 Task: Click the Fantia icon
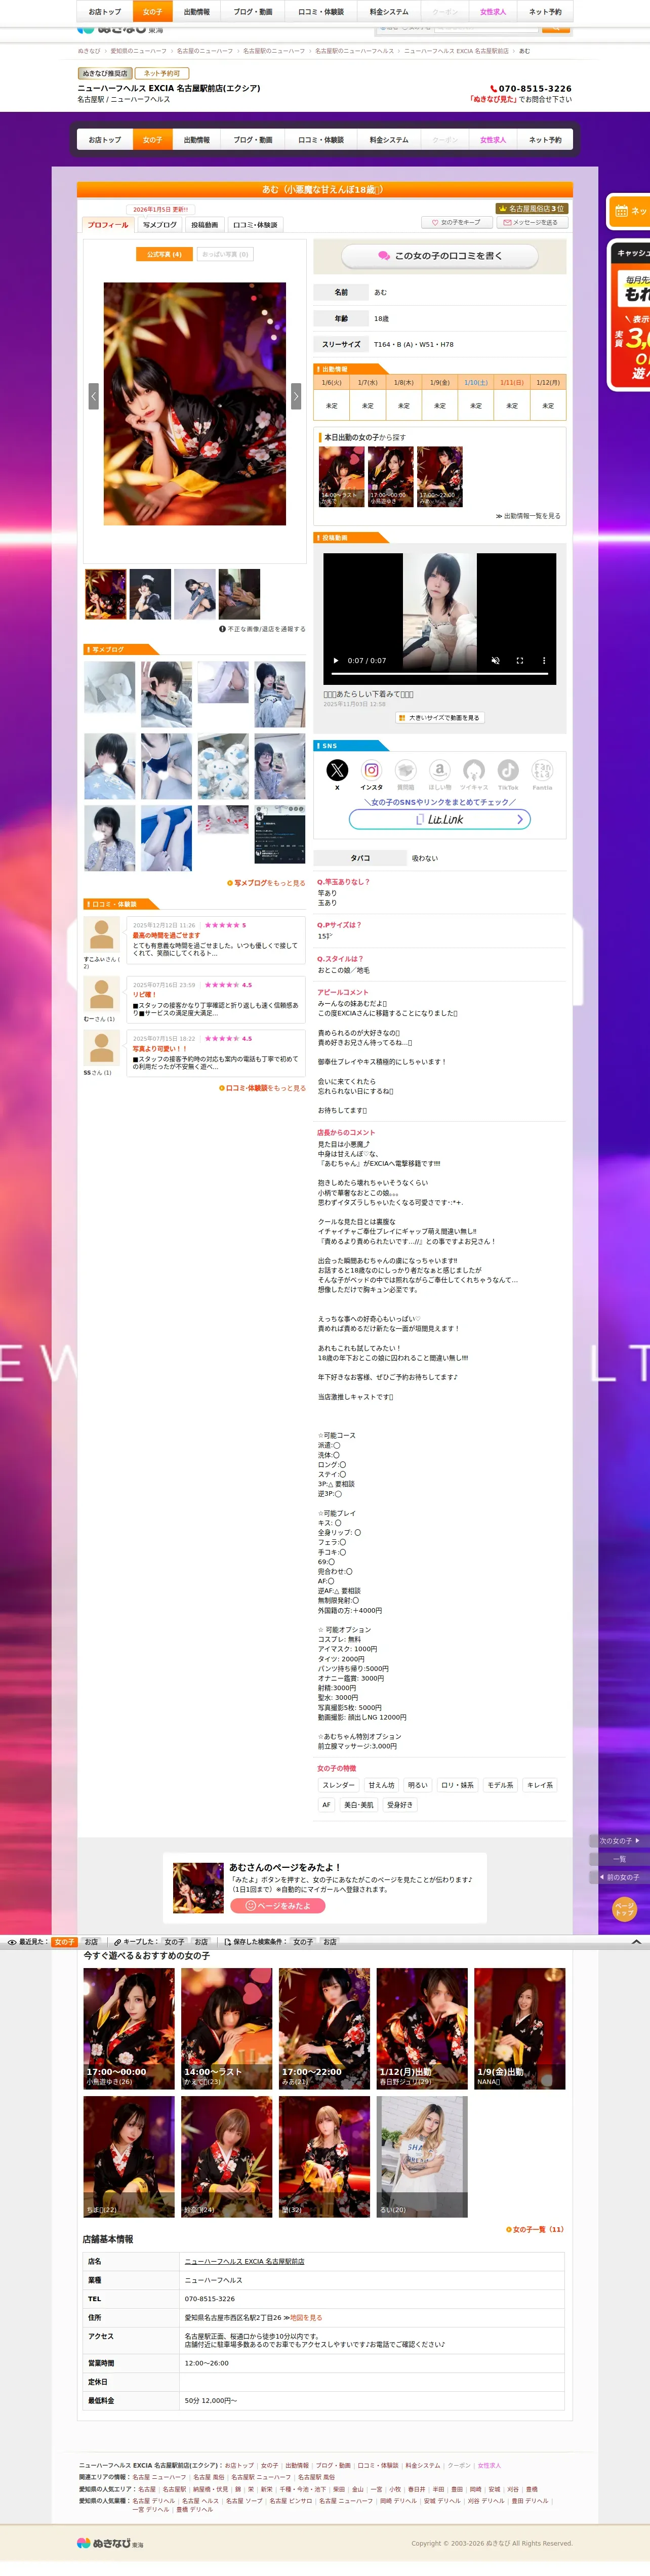(542, 770)
